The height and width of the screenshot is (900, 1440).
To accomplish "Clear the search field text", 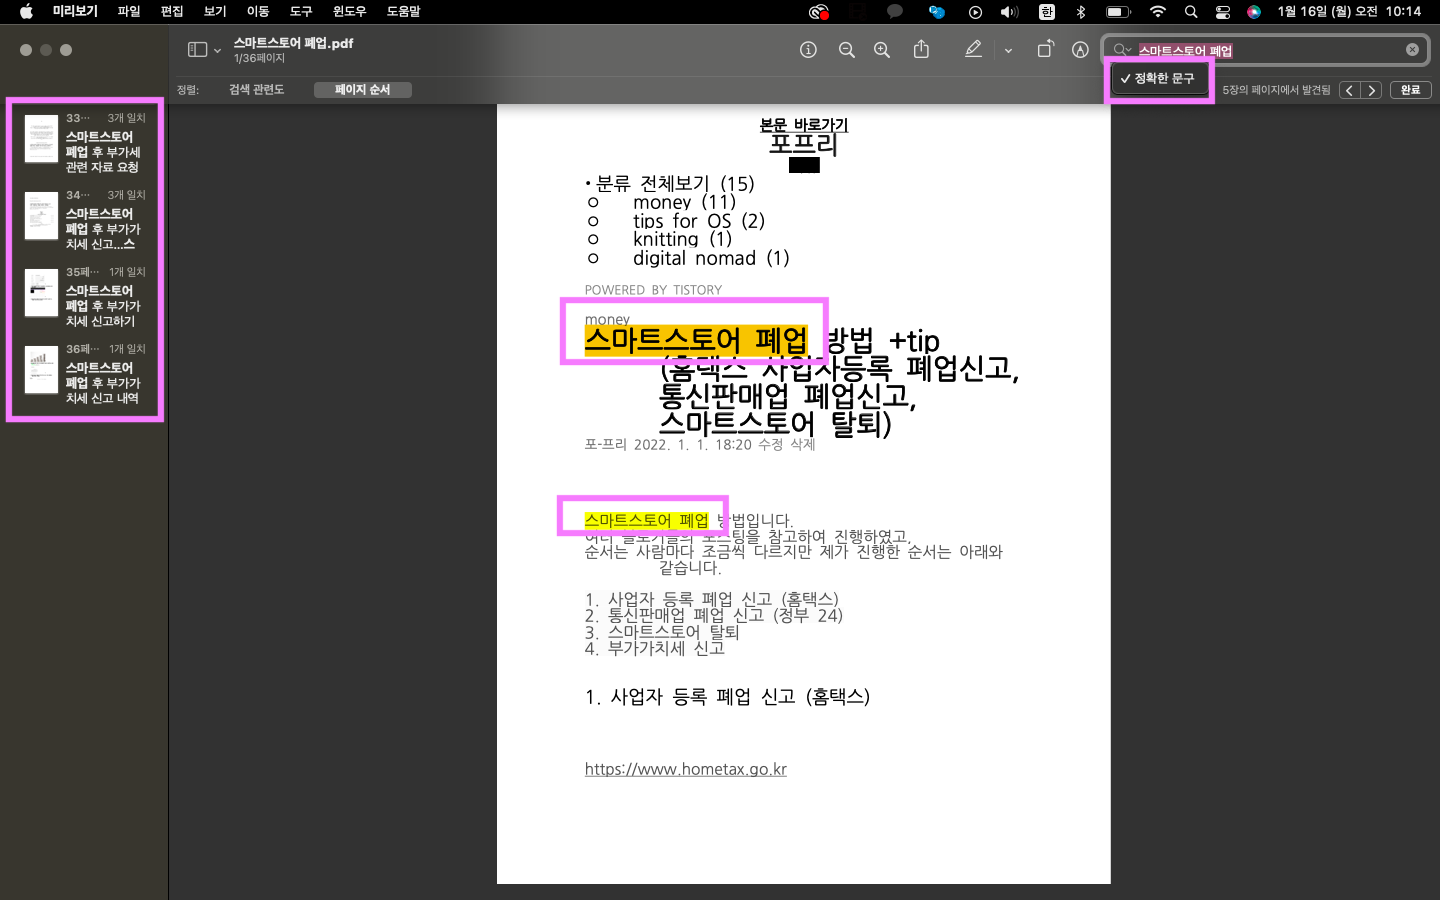I will [1412, 50].
